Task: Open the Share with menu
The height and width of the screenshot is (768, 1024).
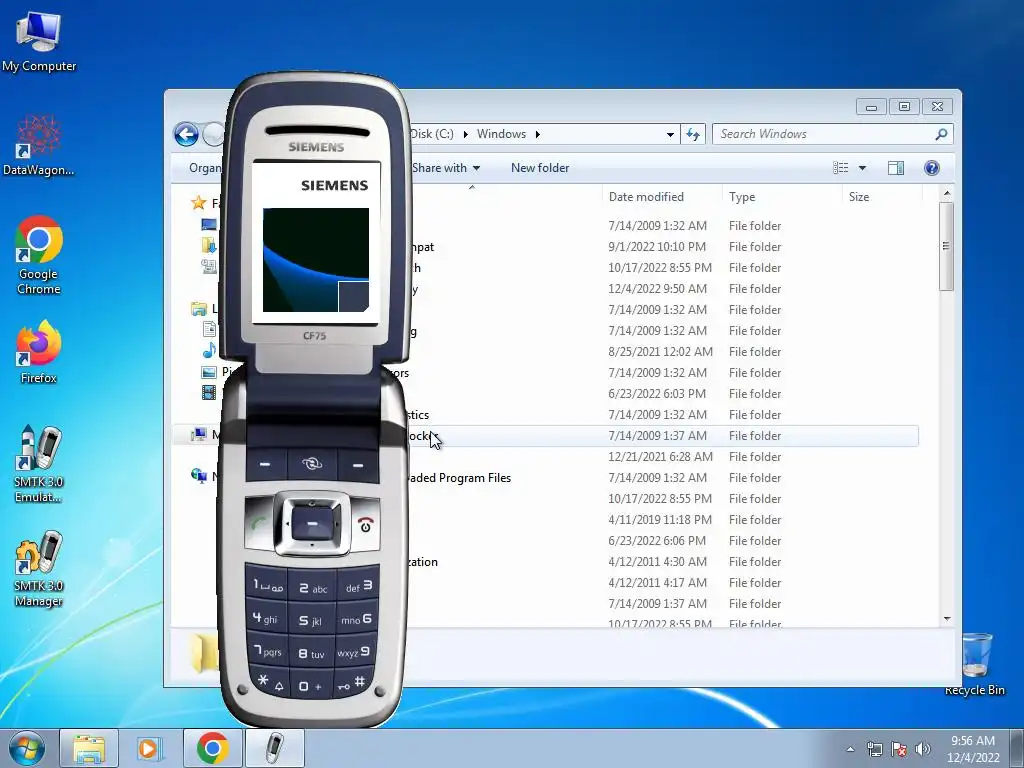Action: click(446, 168)
